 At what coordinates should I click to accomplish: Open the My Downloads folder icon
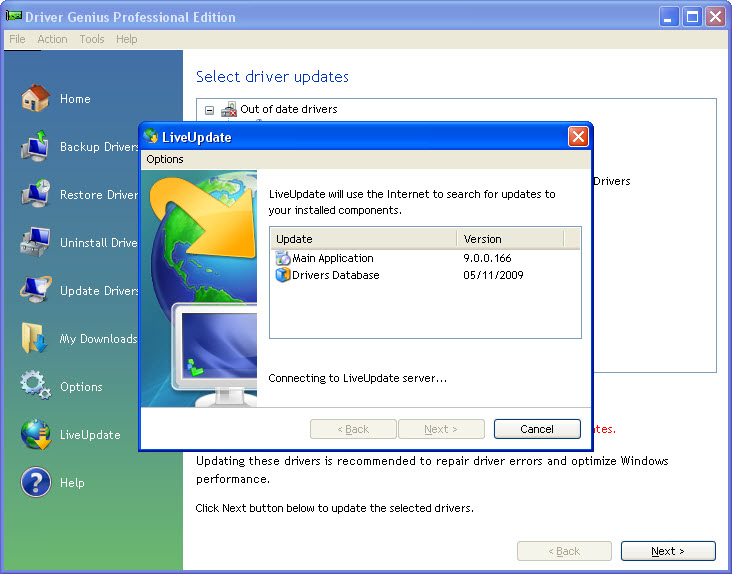tap(36, 338)
